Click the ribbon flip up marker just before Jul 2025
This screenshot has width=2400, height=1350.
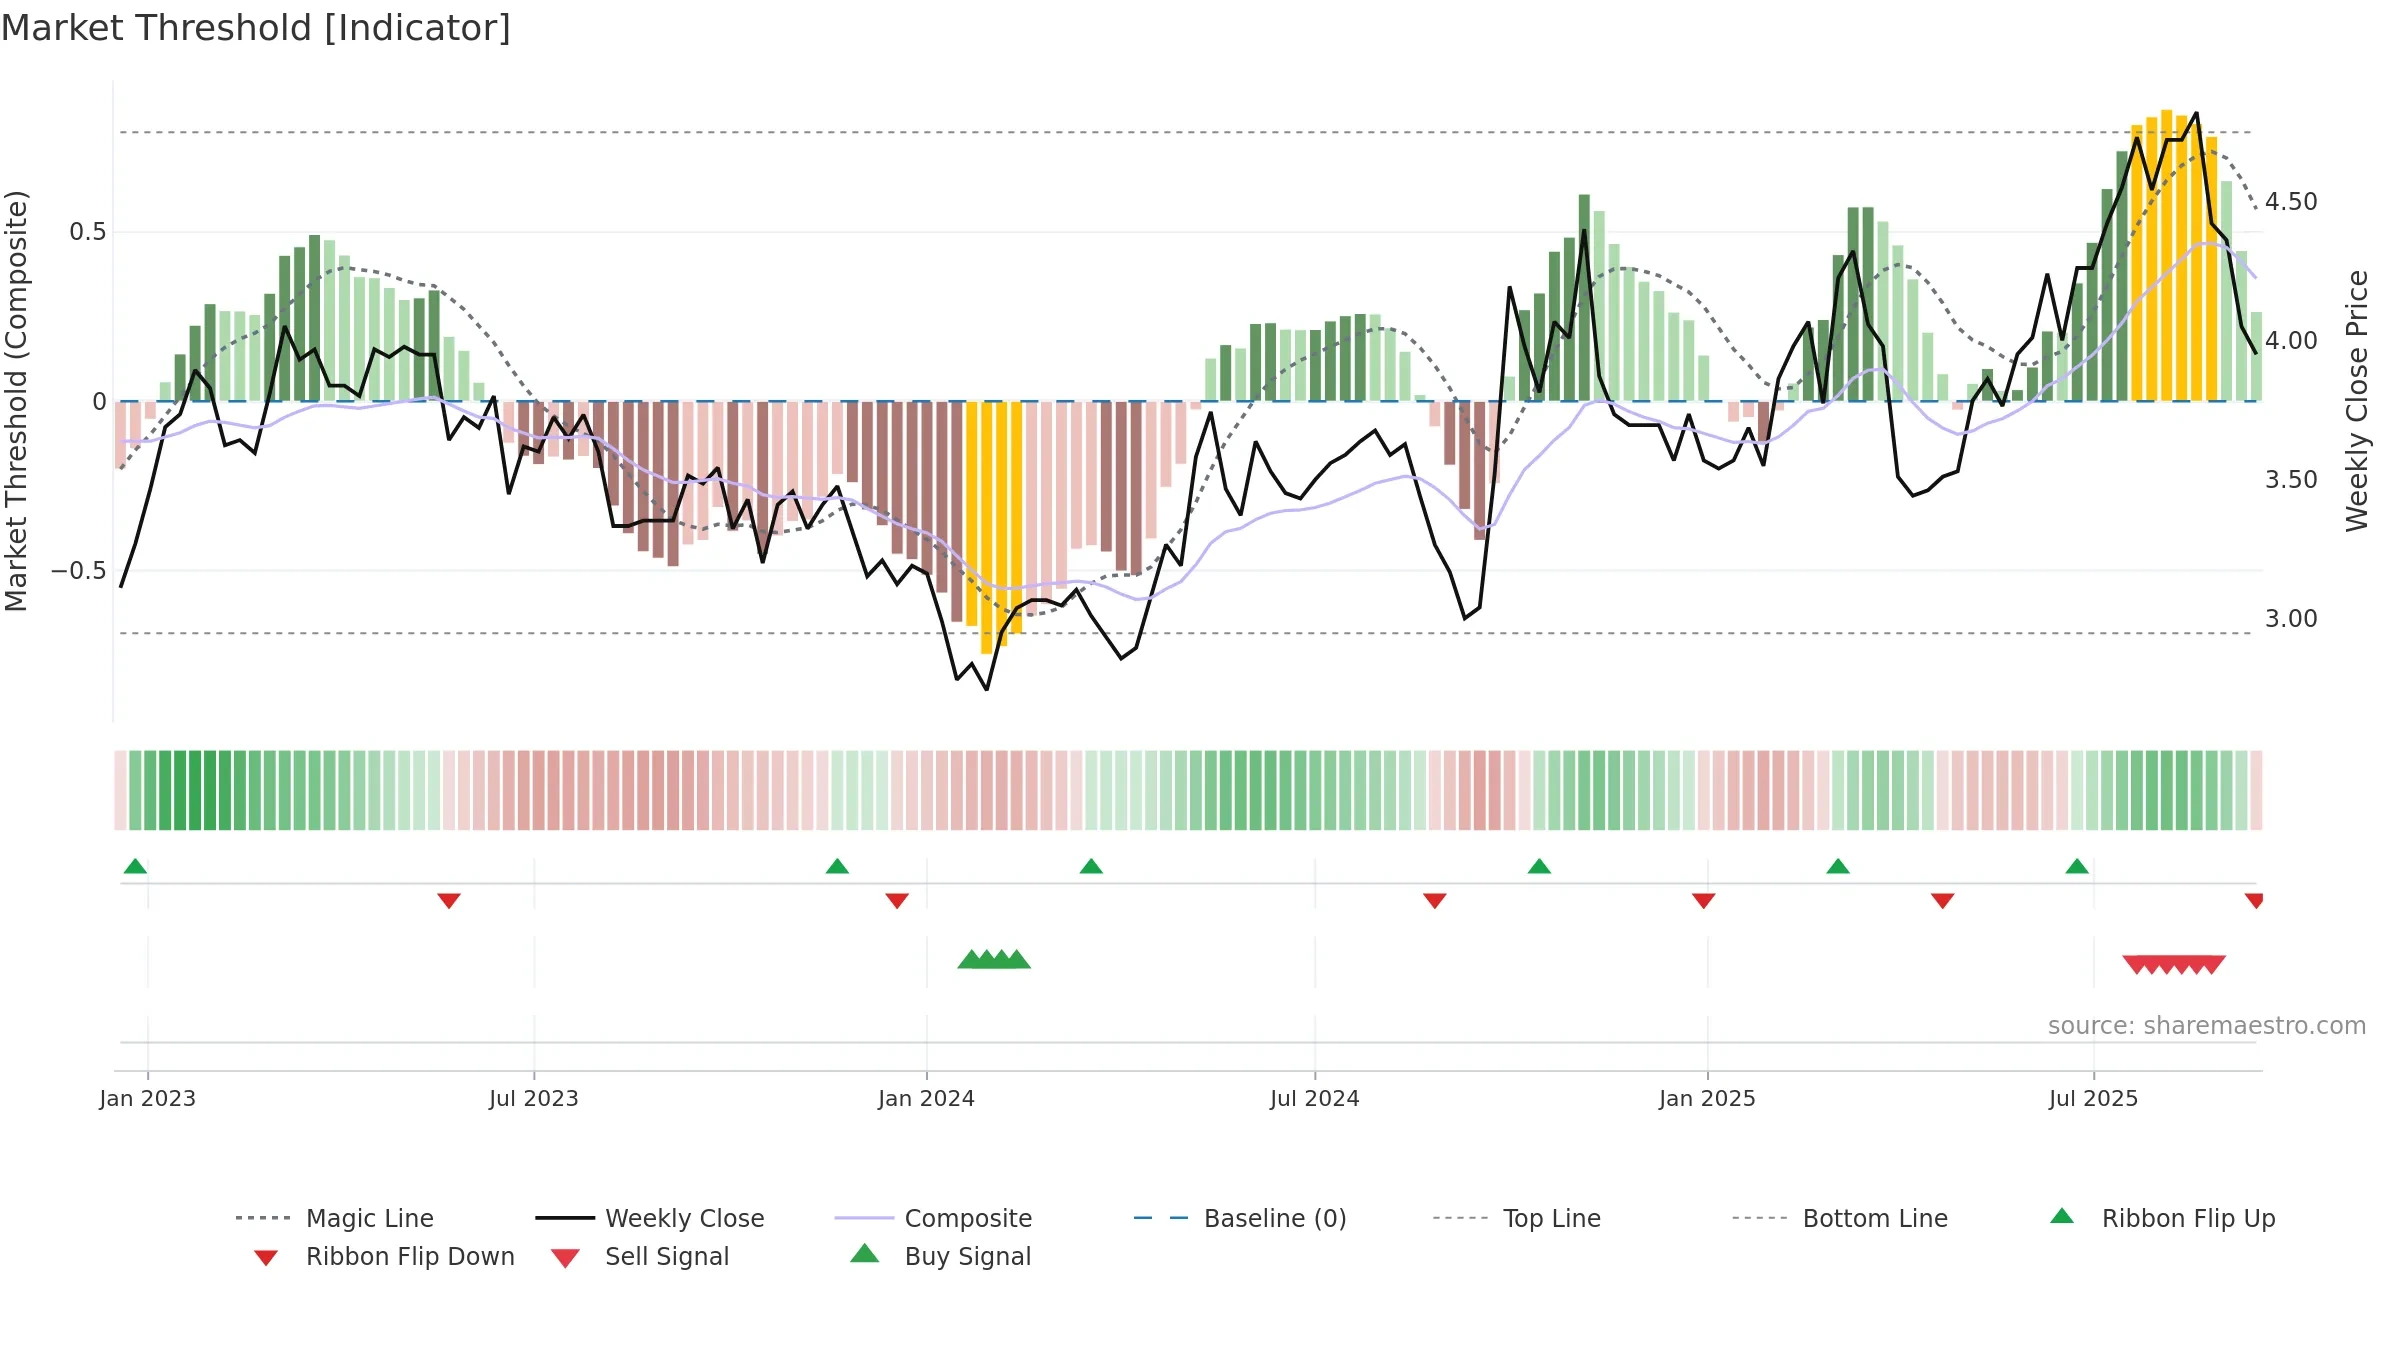[2077, 866]
